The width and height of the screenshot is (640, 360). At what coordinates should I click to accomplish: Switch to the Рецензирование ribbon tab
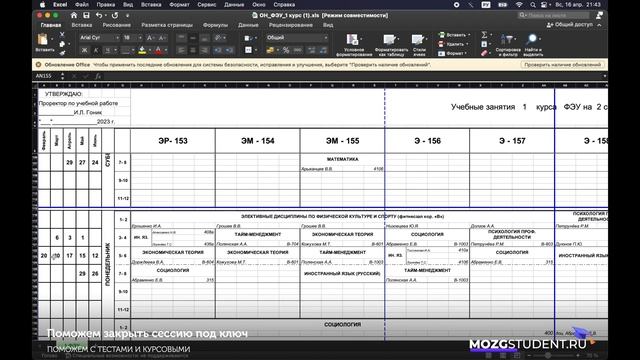291,25
